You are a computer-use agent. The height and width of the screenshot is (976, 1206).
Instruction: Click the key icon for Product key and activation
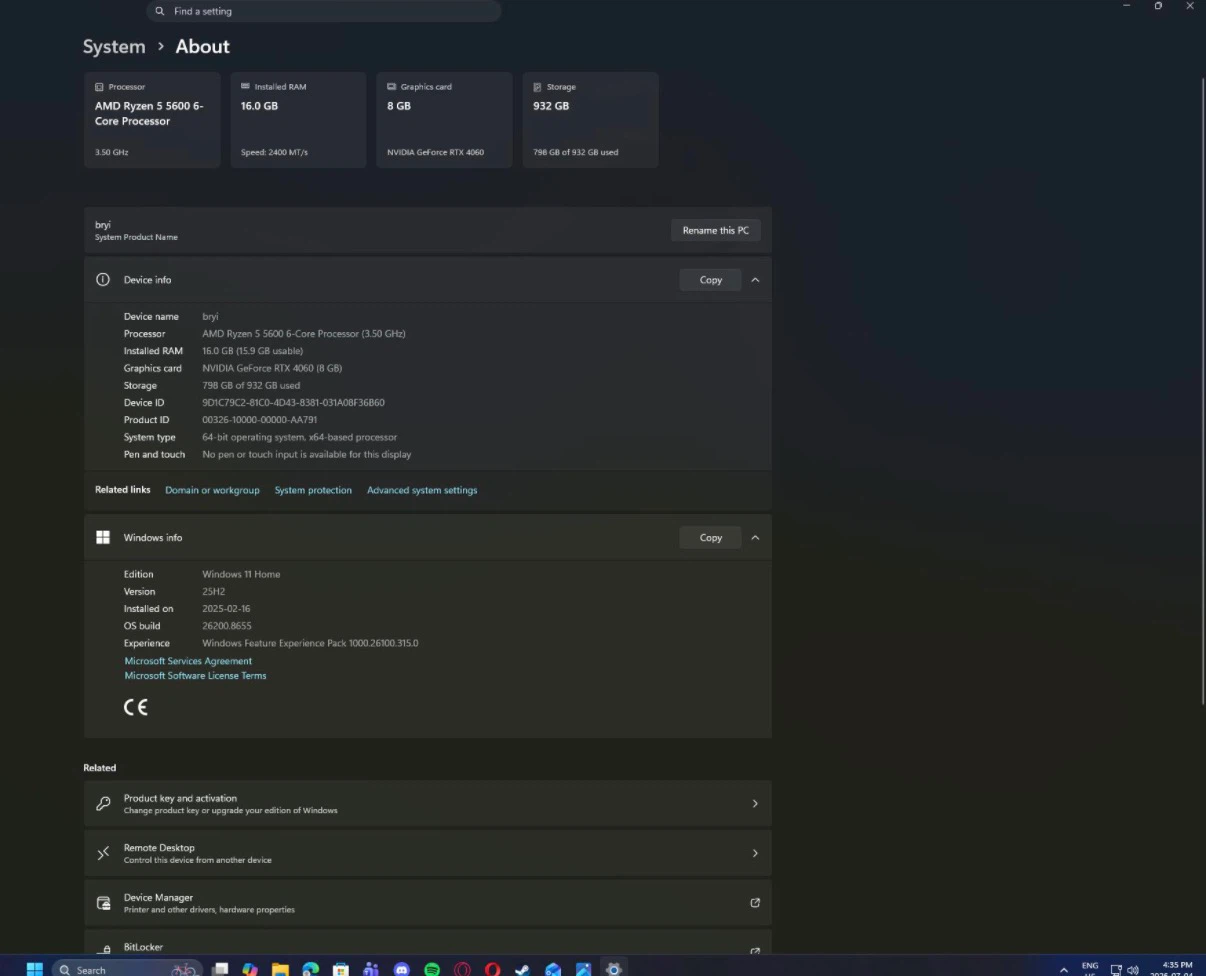pyautogui.click(x=103, y=804)
